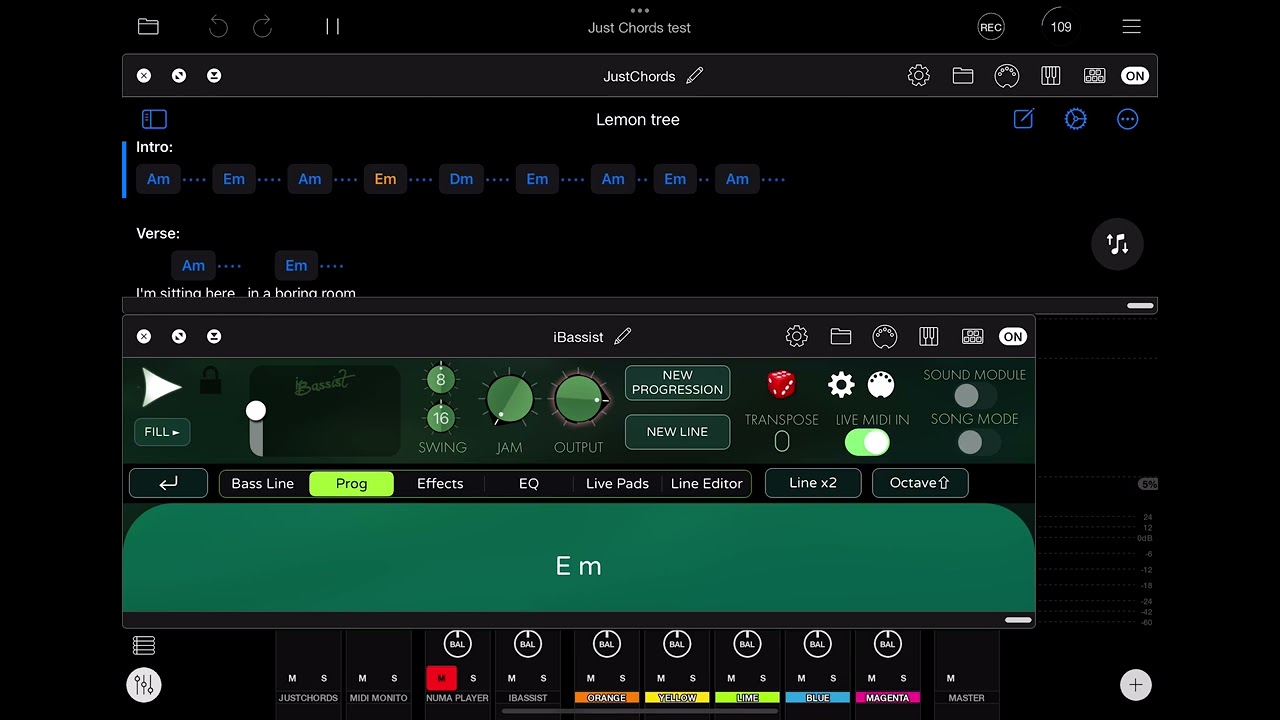Viewport: 1280px width, 720px height.
Task: Trigger the FILL button
Action: 162,432
